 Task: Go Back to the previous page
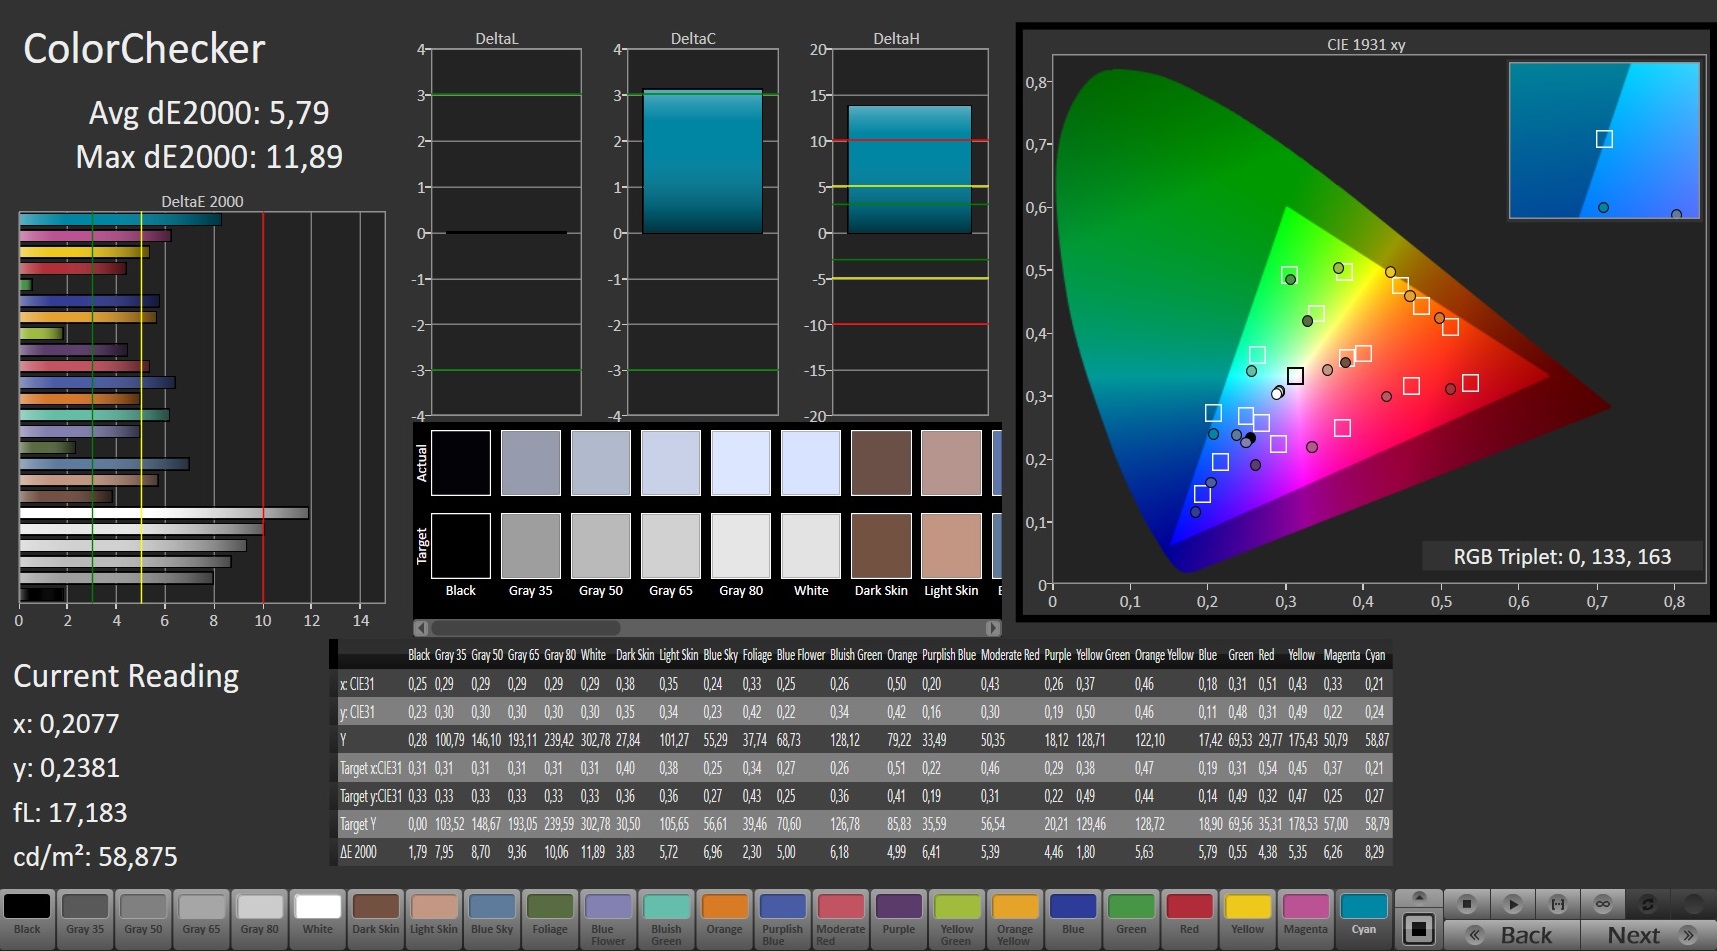(x=1526, y=936)
